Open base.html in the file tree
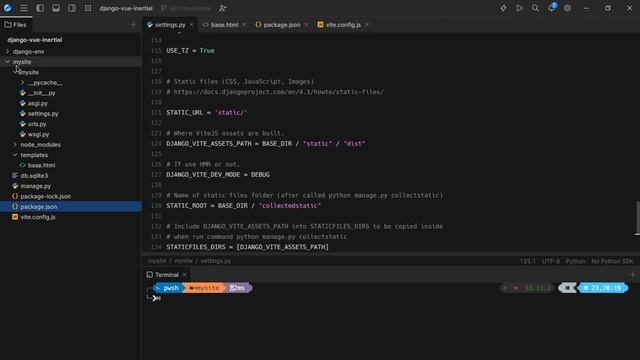 [42, 165]
